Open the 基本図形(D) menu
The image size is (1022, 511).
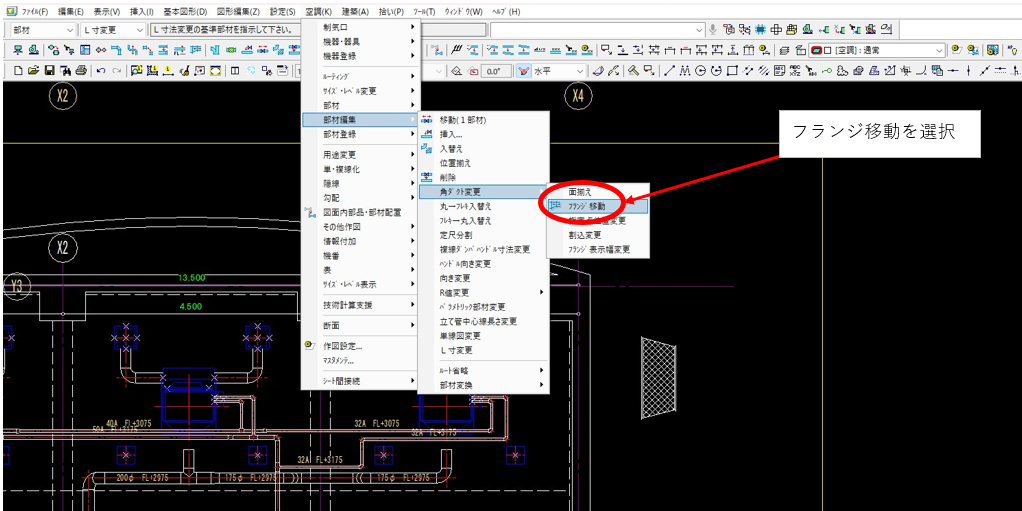tap(185, 12)
